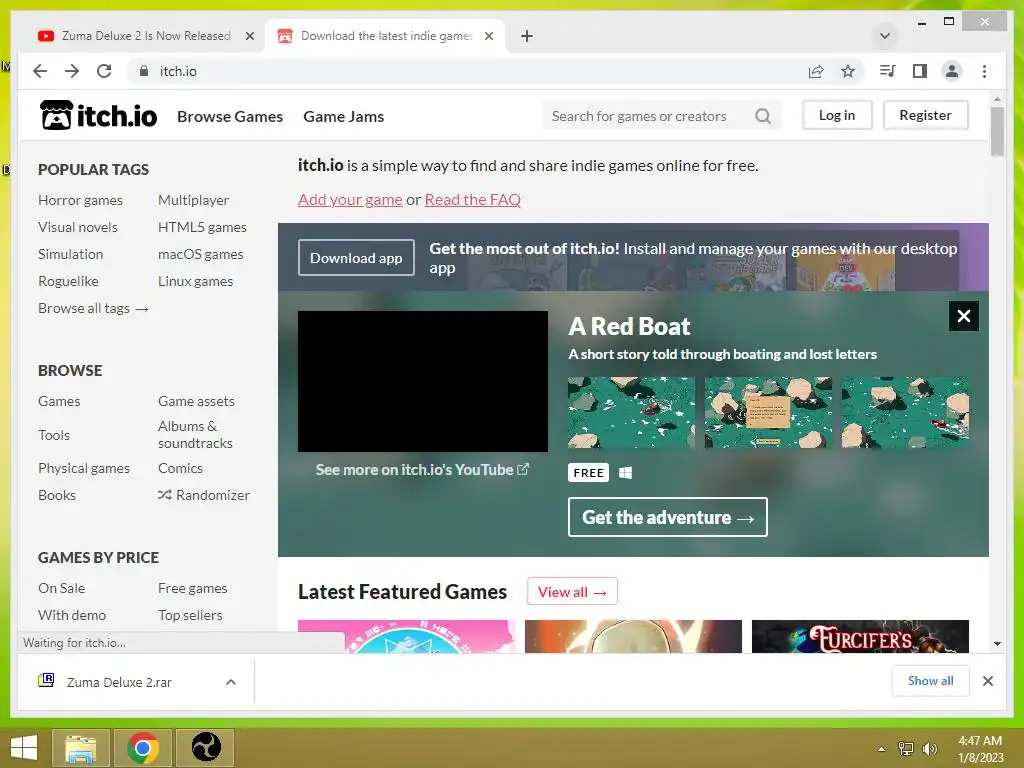Open the Chrome profile avatar
The image size is (1024, 768).
point(952,71)
